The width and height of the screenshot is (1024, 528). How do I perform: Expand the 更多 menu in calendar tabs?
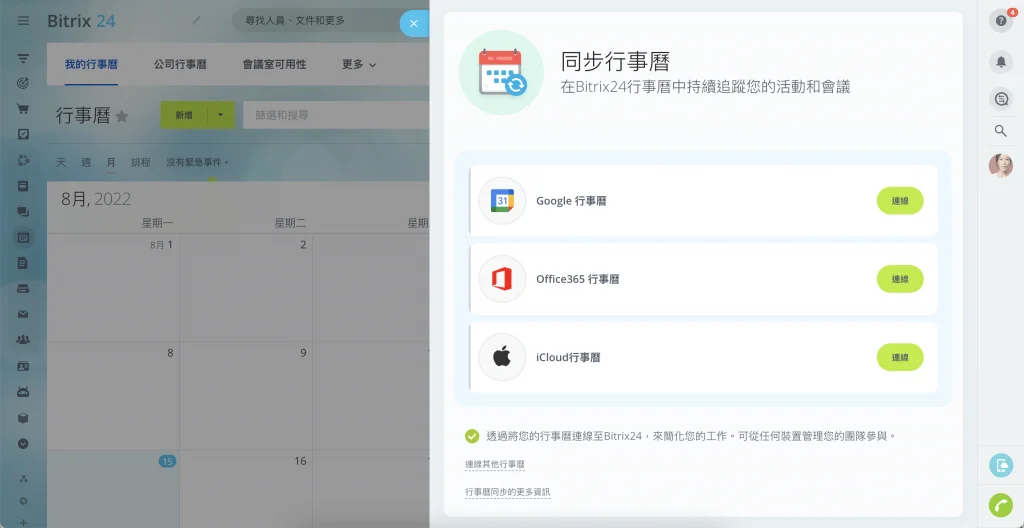click(x=359, y=65)
